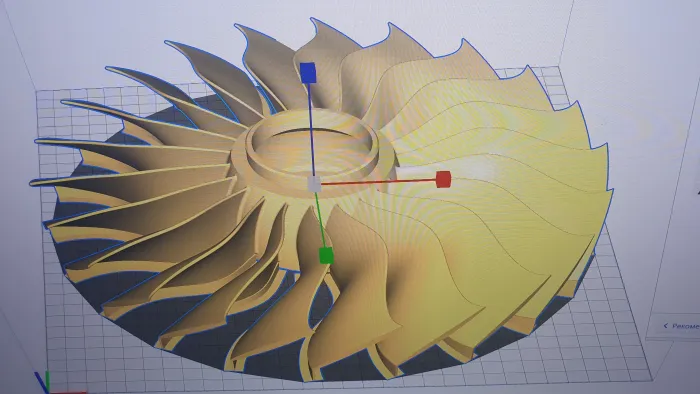Grab the red X-axis move handle
The width and height of the screenshot is (700, 394).
click(x=443, y=179)
